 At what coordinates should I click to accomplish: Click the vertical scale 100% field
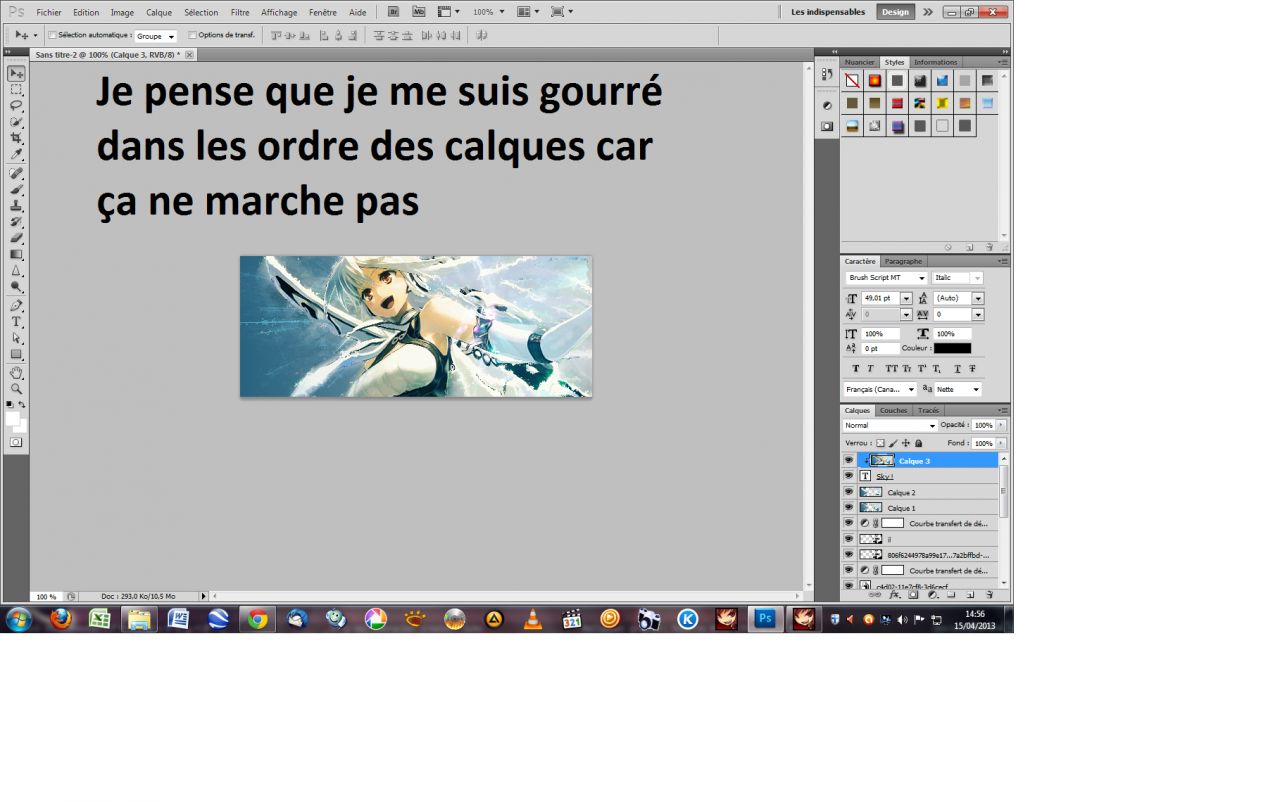[x=880, y=334]
